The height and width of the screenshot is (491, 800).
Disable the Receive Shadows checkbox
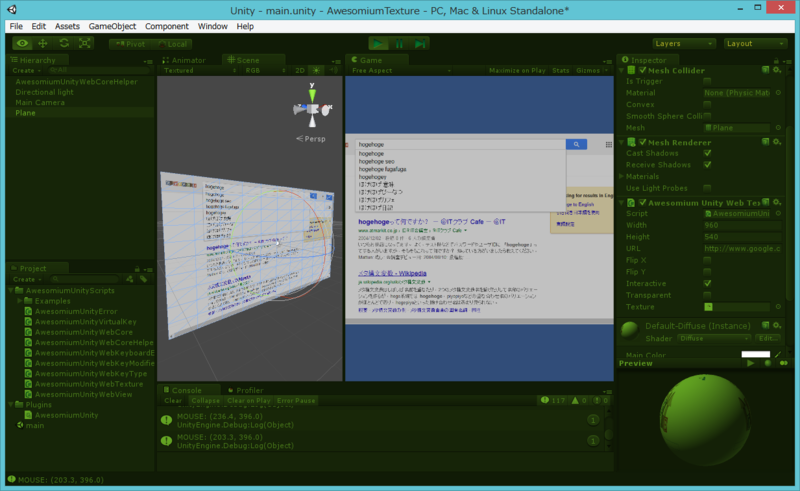pos(707,165)
